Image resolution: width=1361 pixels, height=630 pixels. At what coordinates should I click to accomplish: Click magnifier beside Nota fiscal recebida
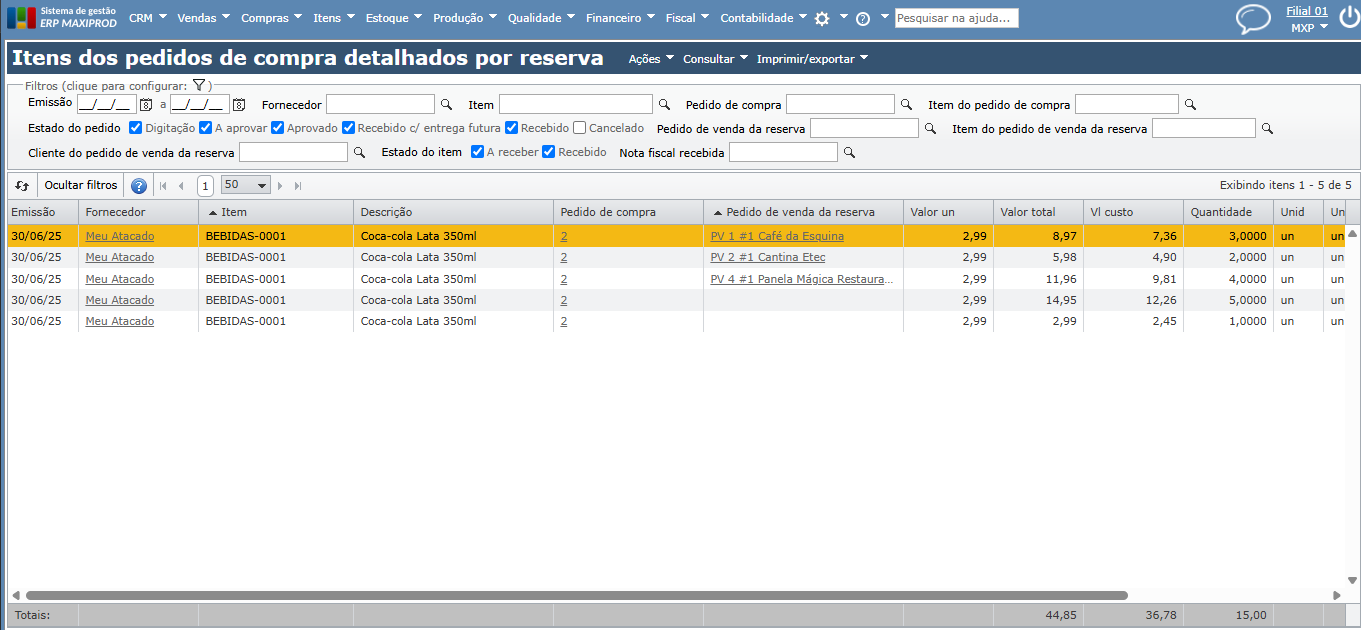coord(849,152)
